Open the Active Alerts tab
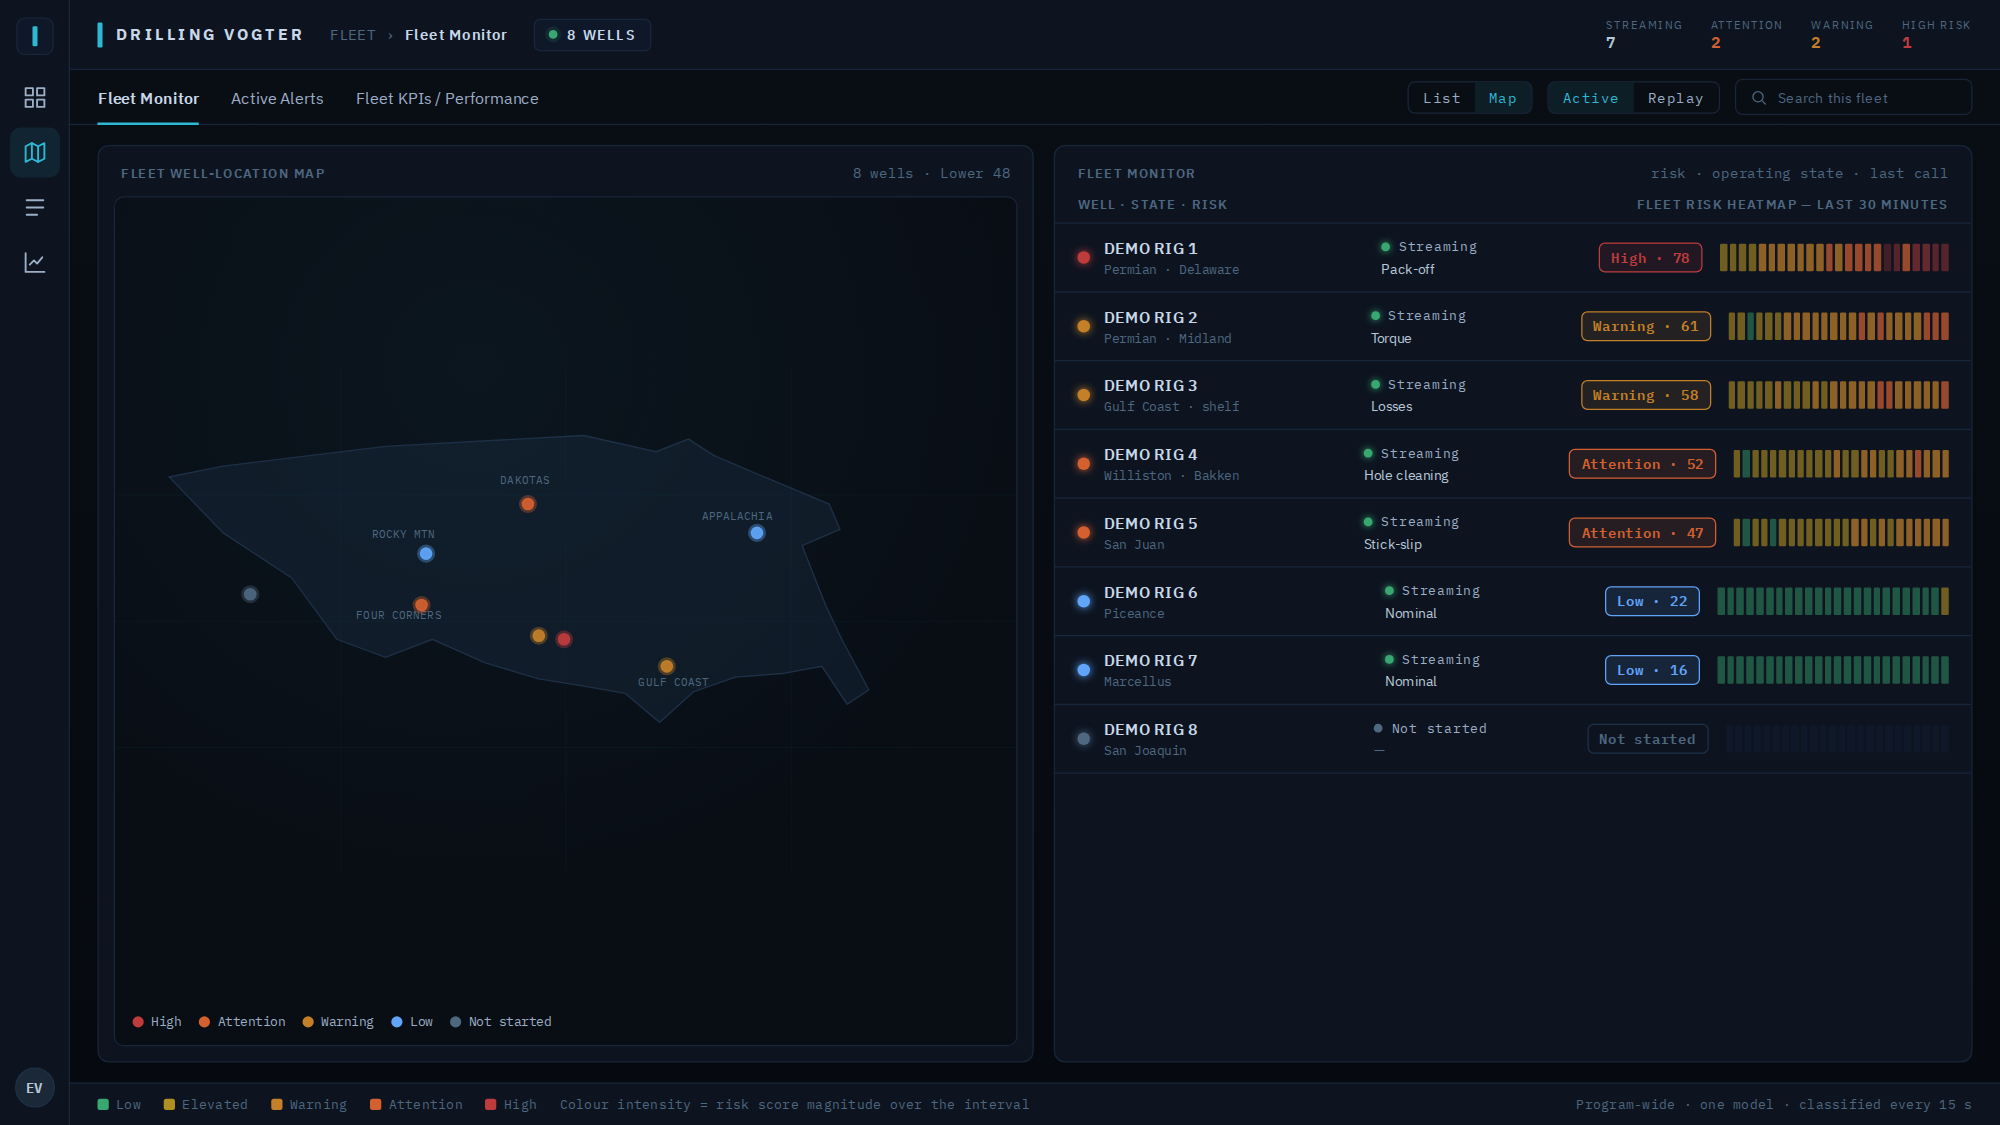2000x1125 pixels. [277, 98]
